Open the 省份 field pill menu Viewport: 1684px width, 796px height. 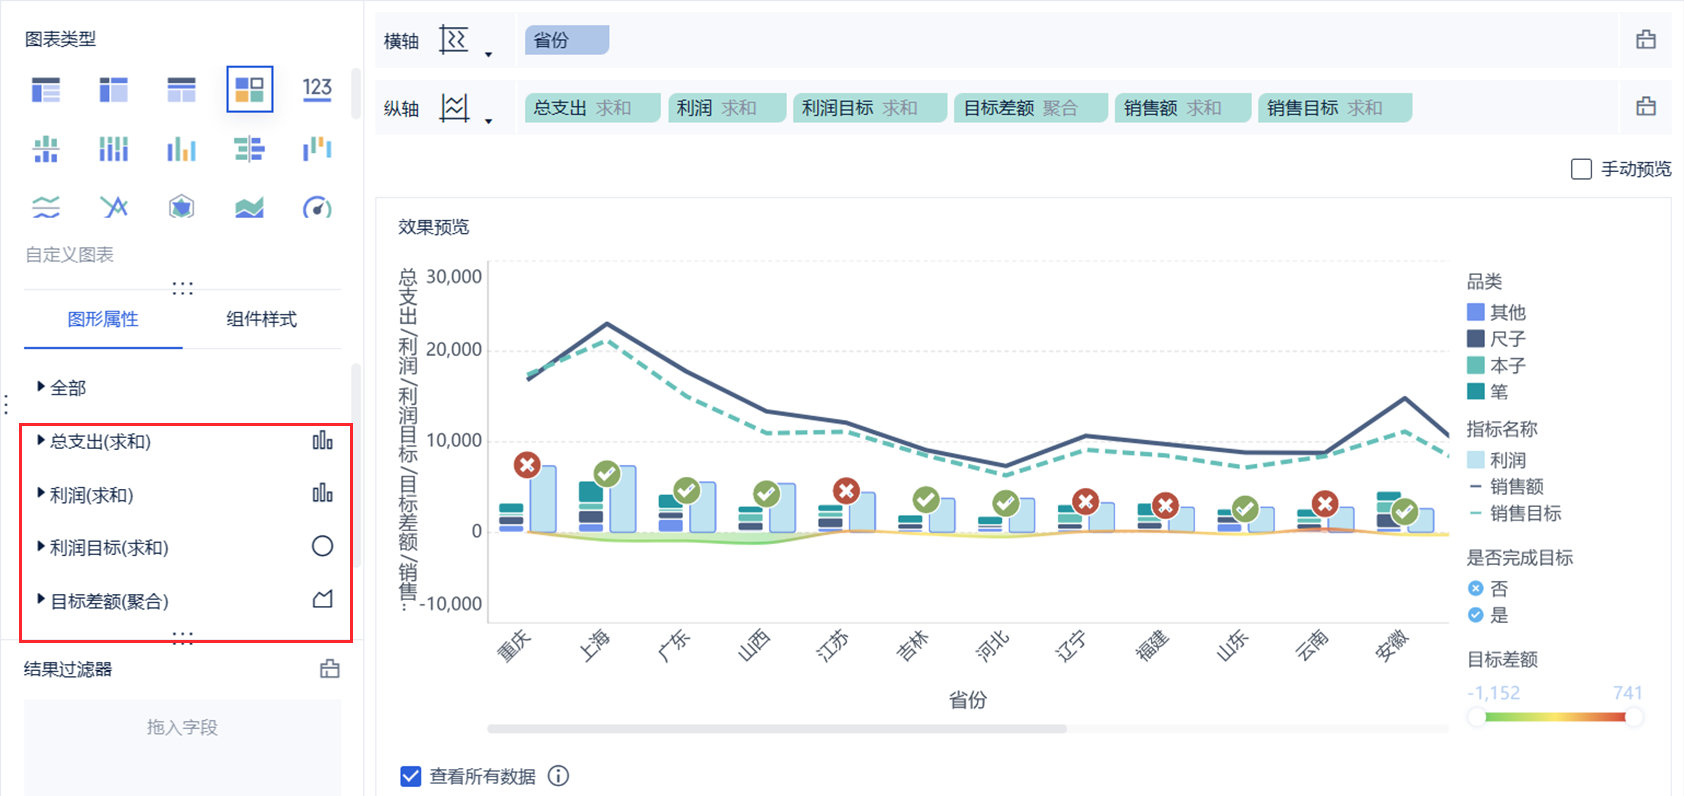567,40
